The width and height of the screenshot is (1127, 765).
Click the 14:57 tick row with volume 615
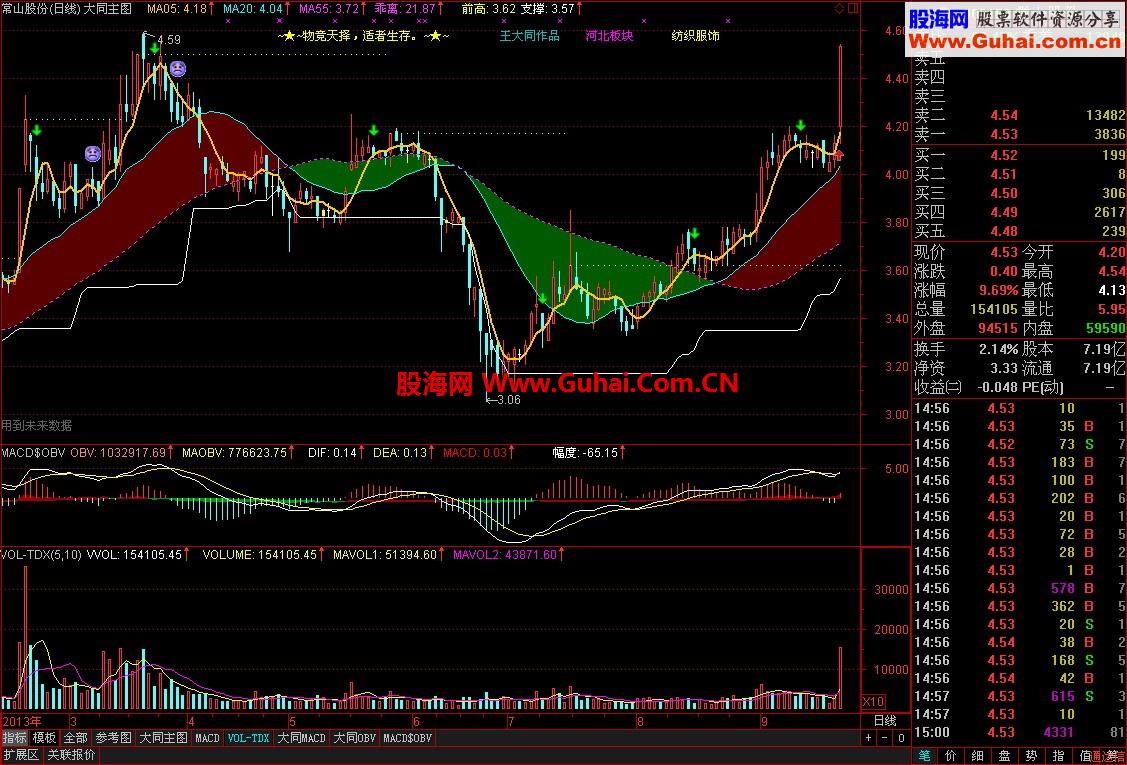(1019, 696)
